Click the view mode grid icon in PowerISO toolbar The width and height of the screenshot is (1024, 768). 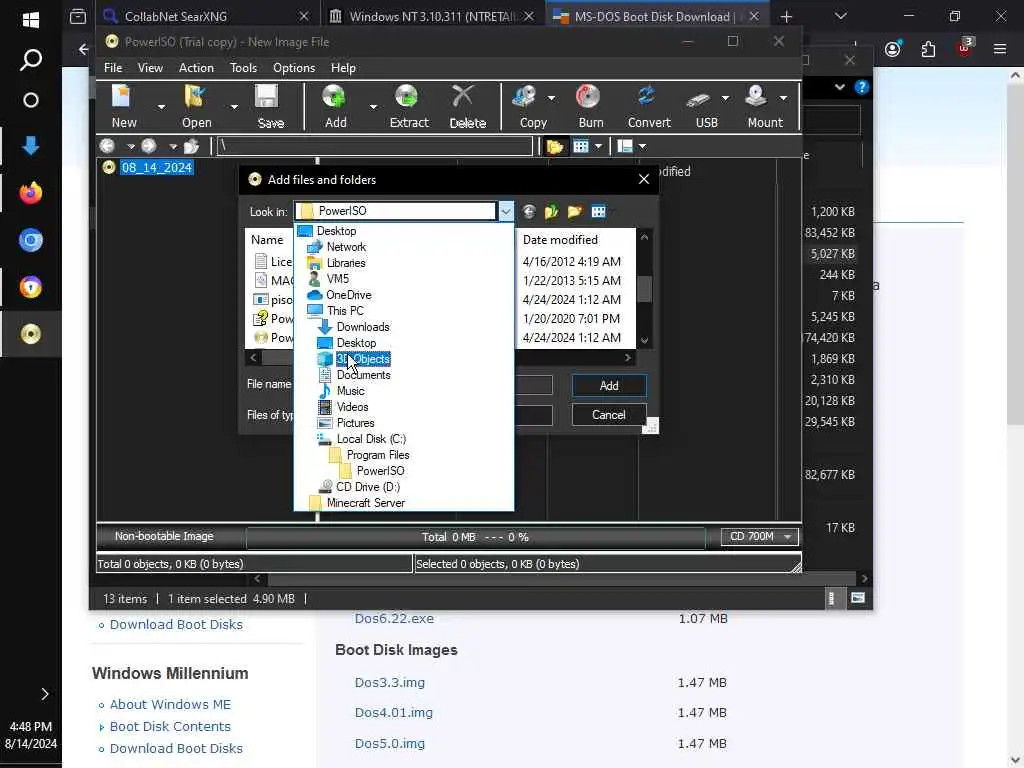tap(581, 146)
